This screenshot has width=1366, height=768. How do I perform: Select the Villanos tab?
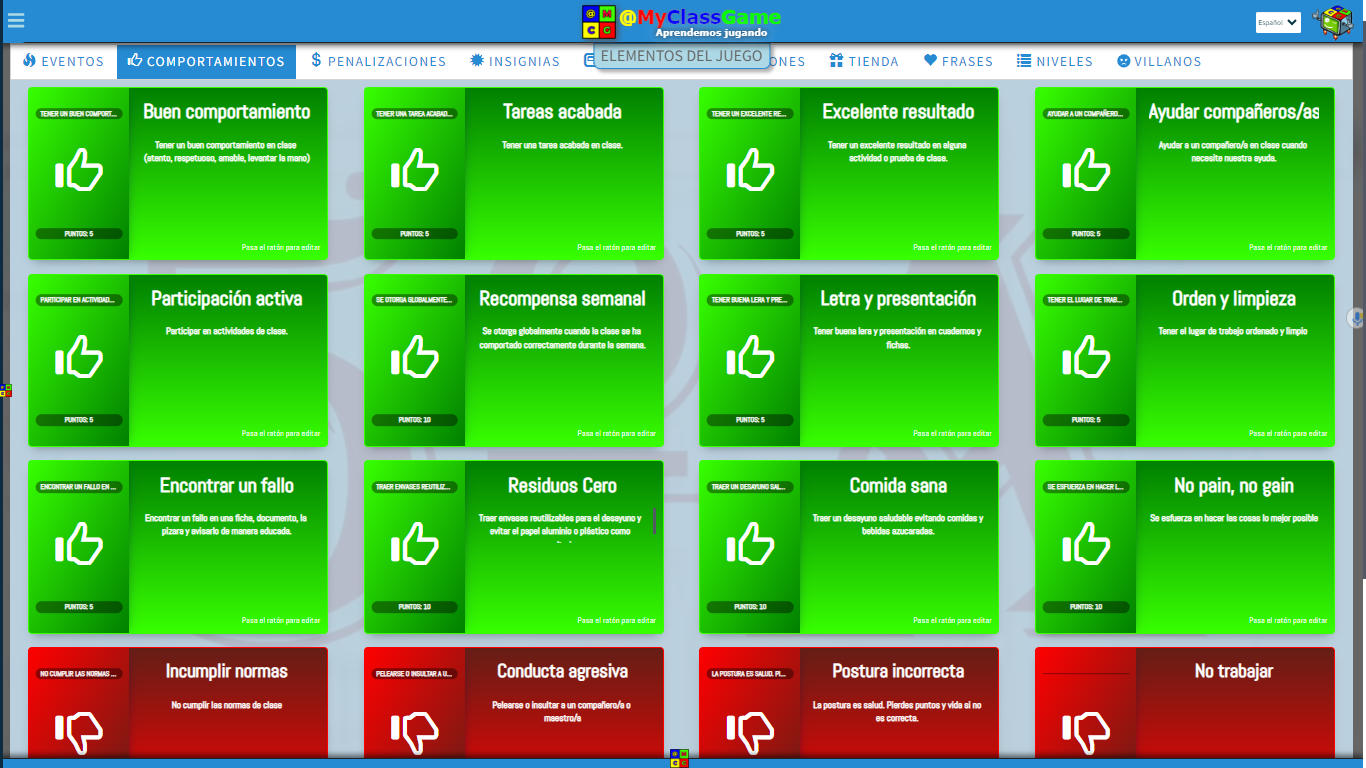[1159, 61]
